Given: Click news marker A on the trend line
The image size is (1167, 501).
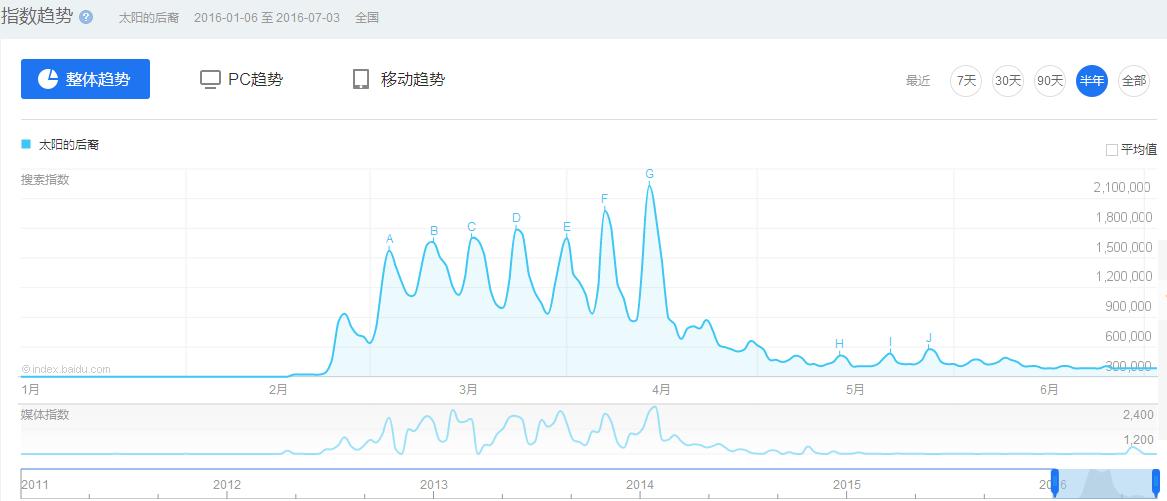Looking at the screenshot, I should [390, 240].
